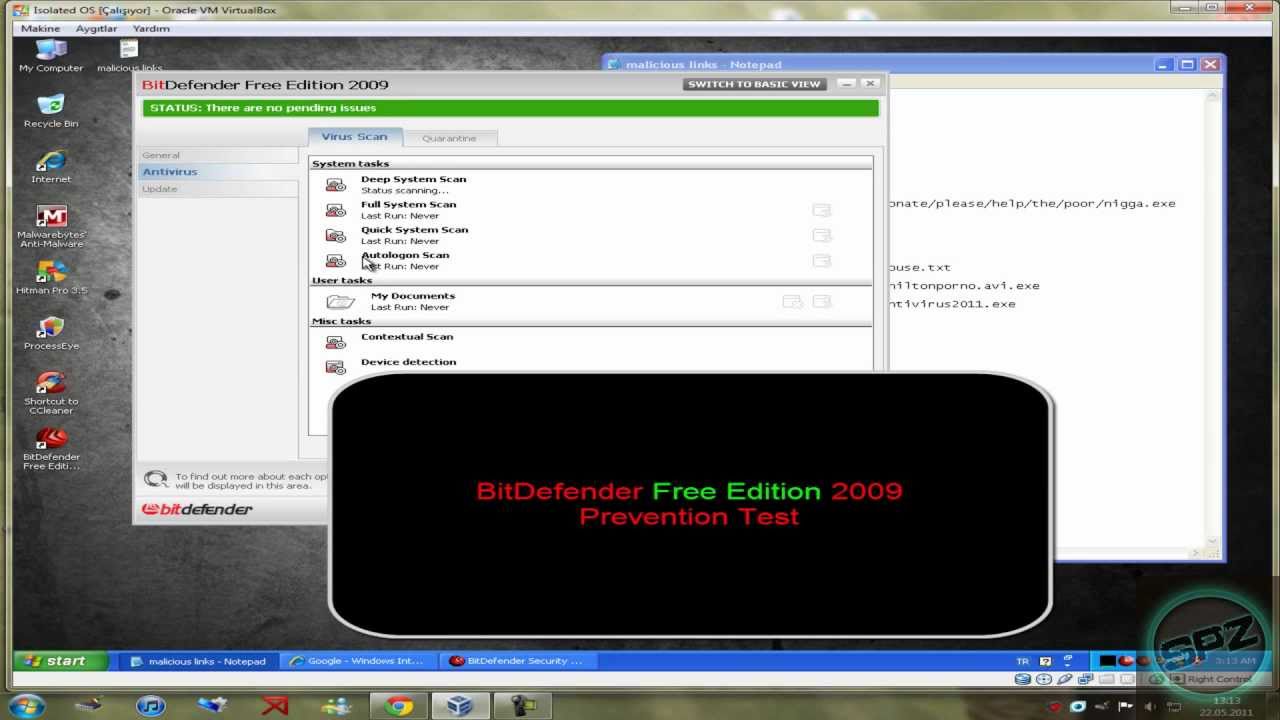
Task: Click Quick System Scan task name
Action: tap(414, 229)
